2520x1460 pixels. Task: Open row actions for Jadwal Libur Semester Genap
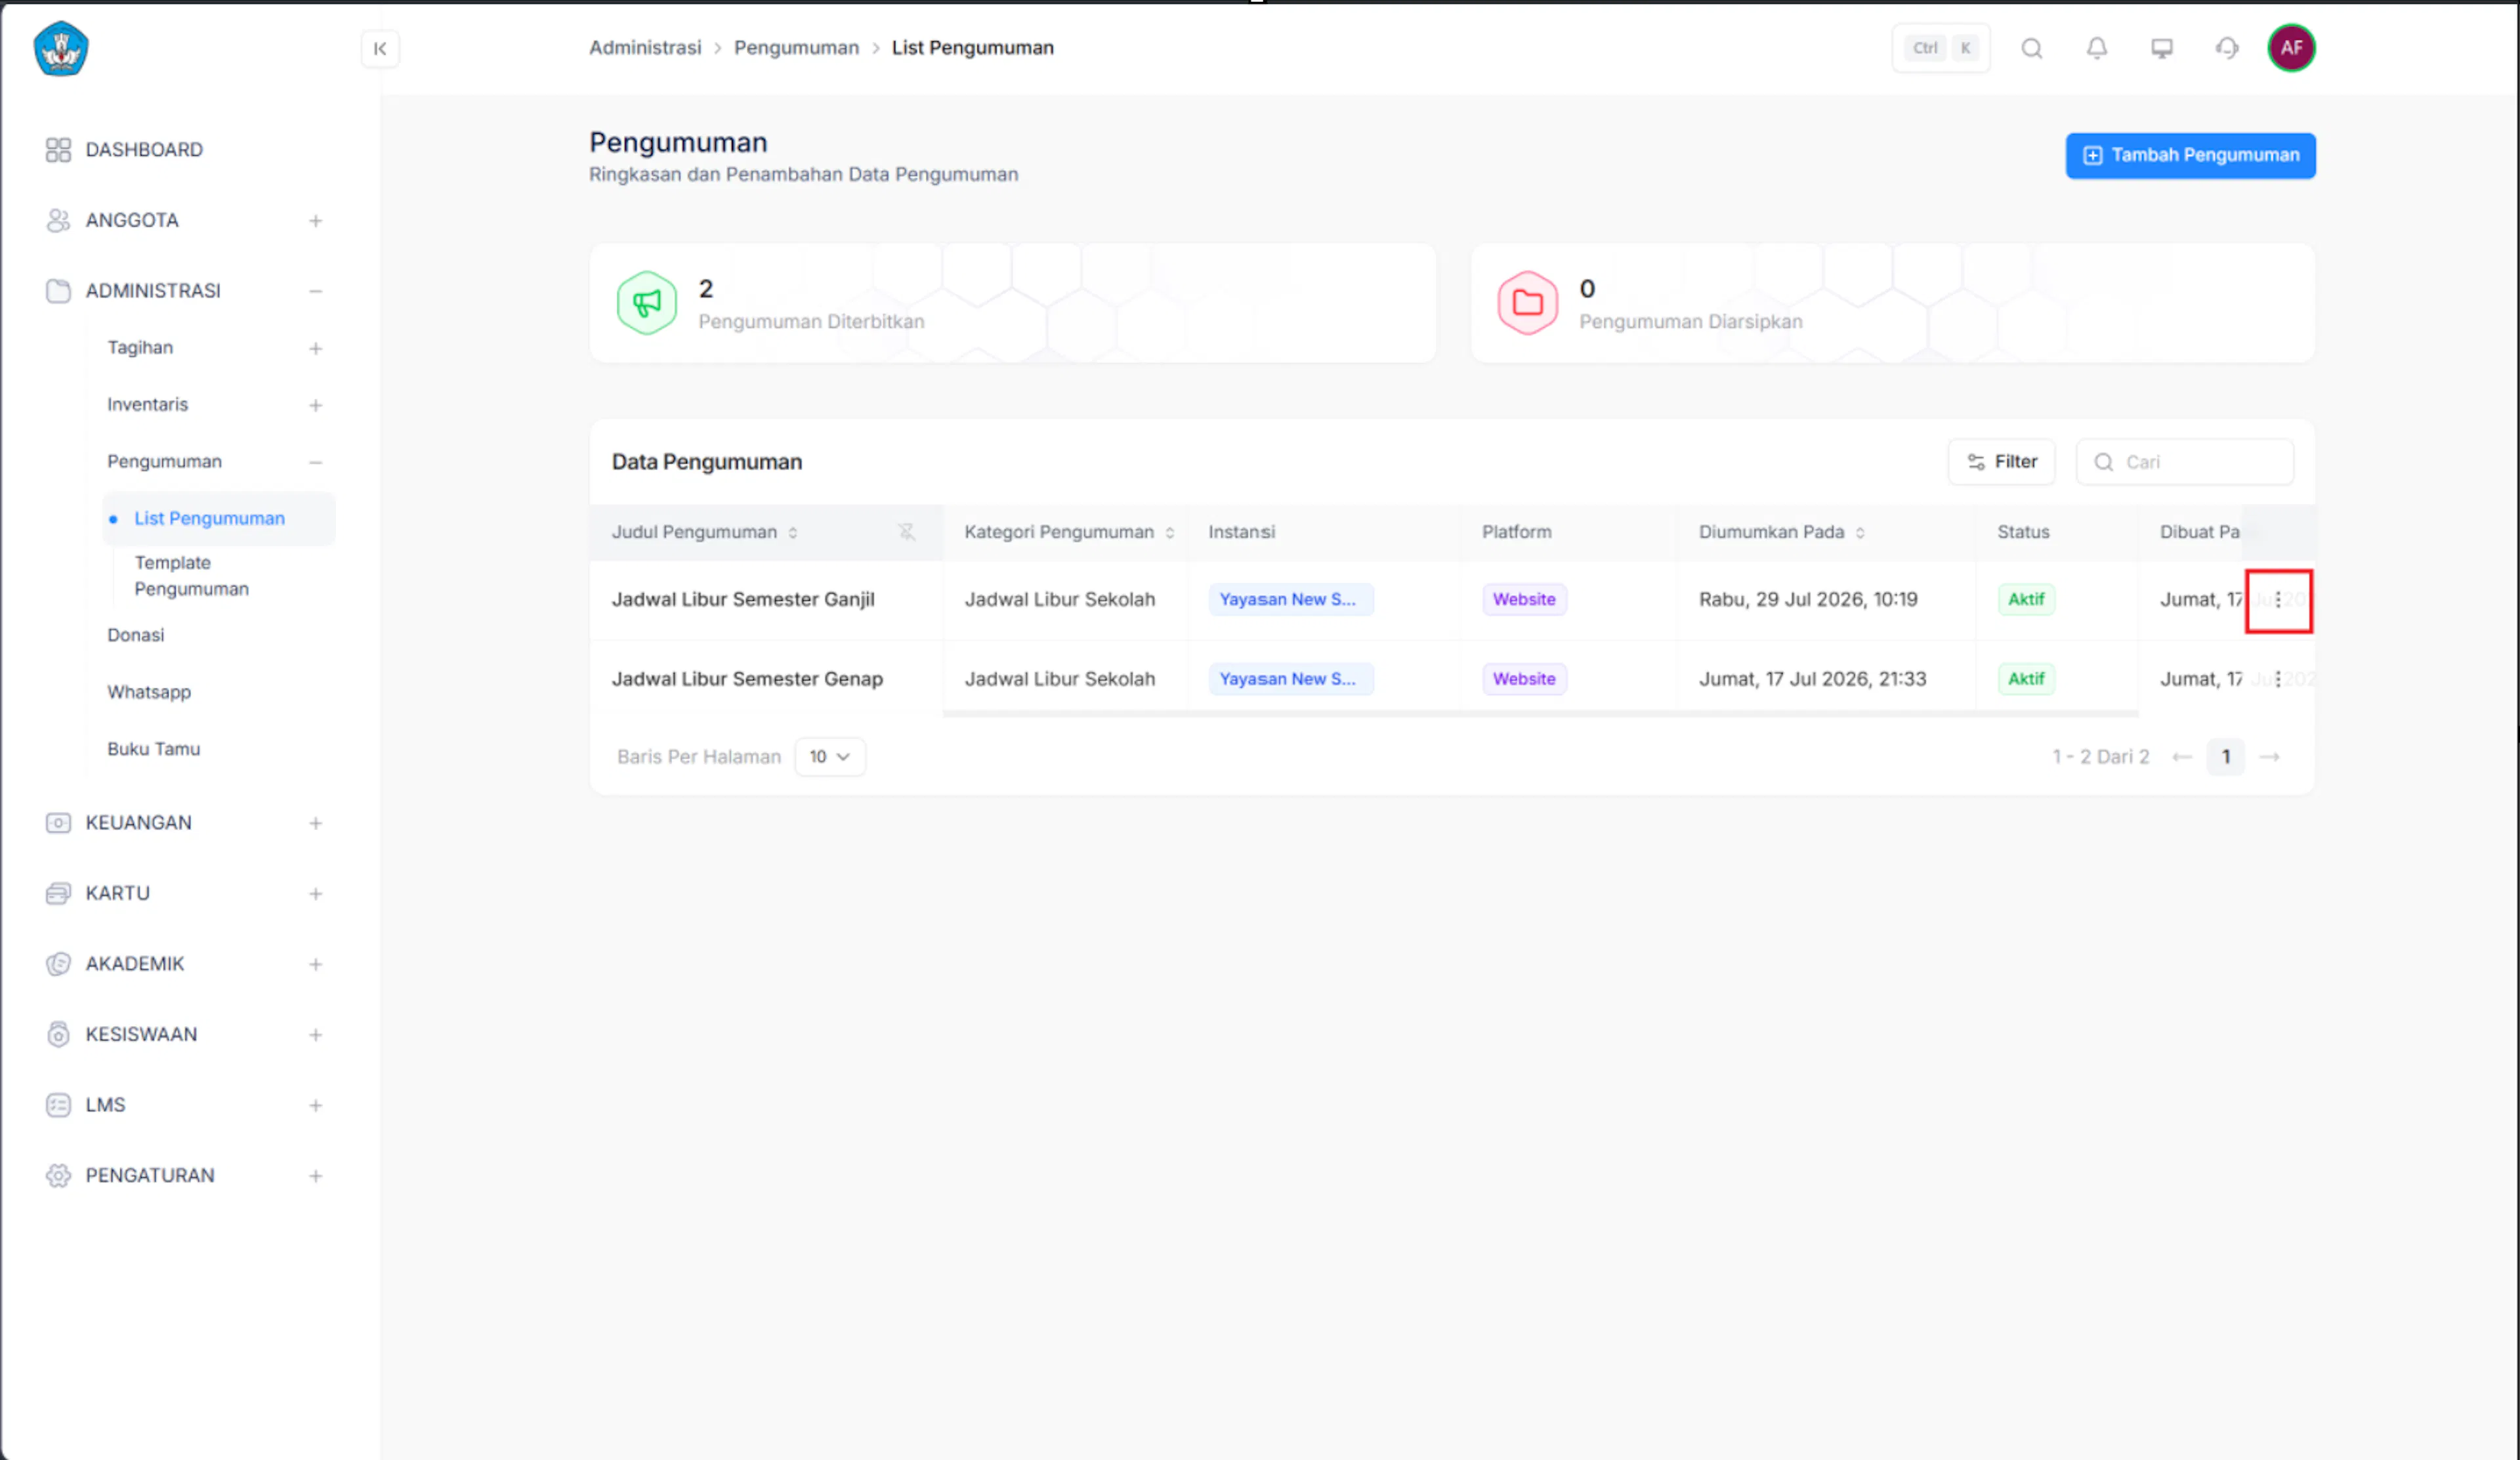tap(2278, 679)
